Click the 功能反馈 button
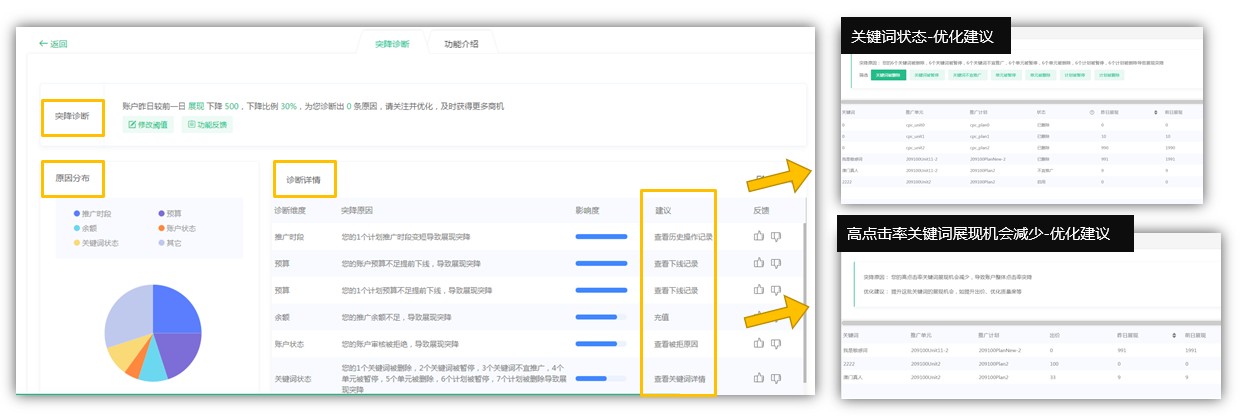Image resolution: width=1243 pixels, height=416 pixels. coord(207,125)
